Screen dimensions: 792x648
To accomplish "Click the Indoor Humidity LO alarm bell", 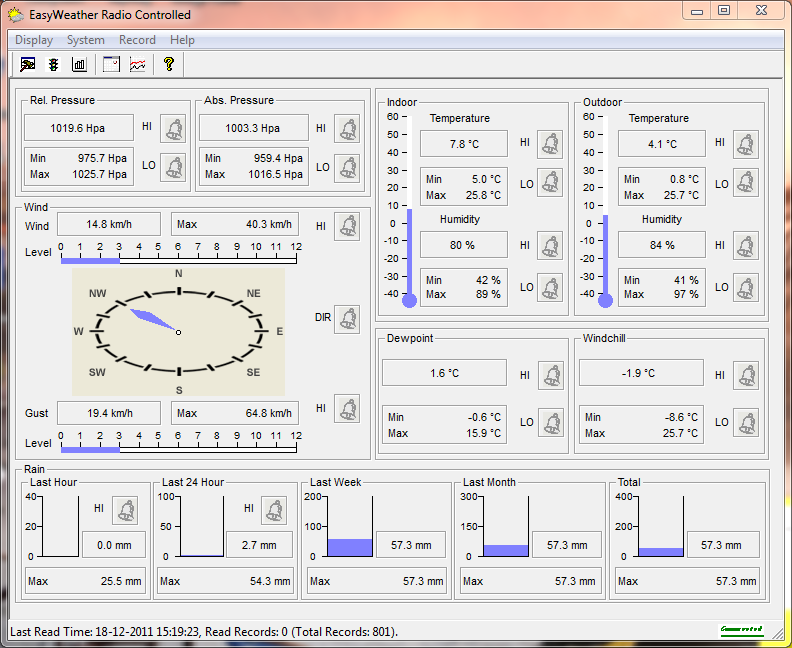I will (550, 287).
